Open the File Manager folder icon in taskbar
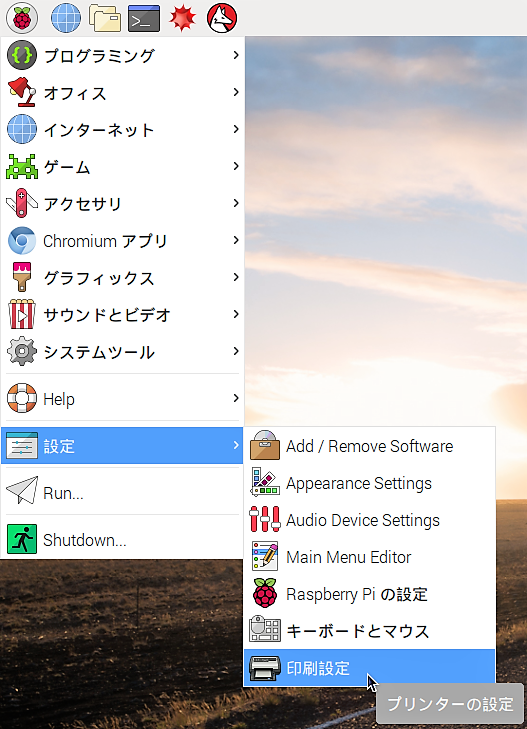This screenshot has height=729, width=527. [x=105, y=18]
